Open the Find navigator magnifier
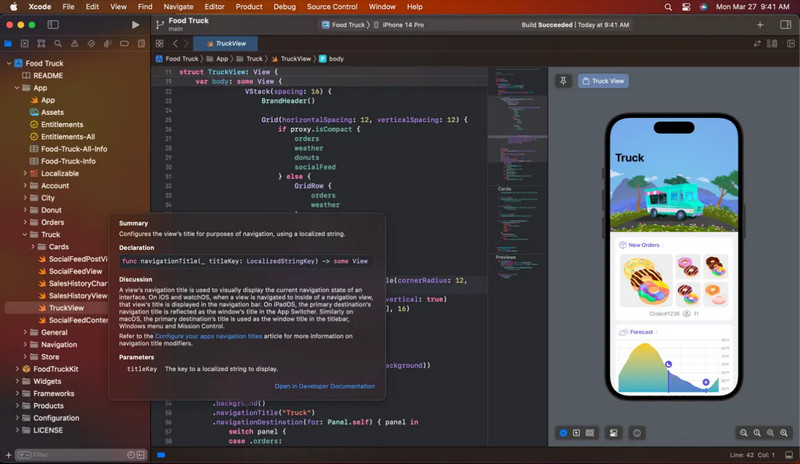800x464 pixels. (x=58, y=44)
